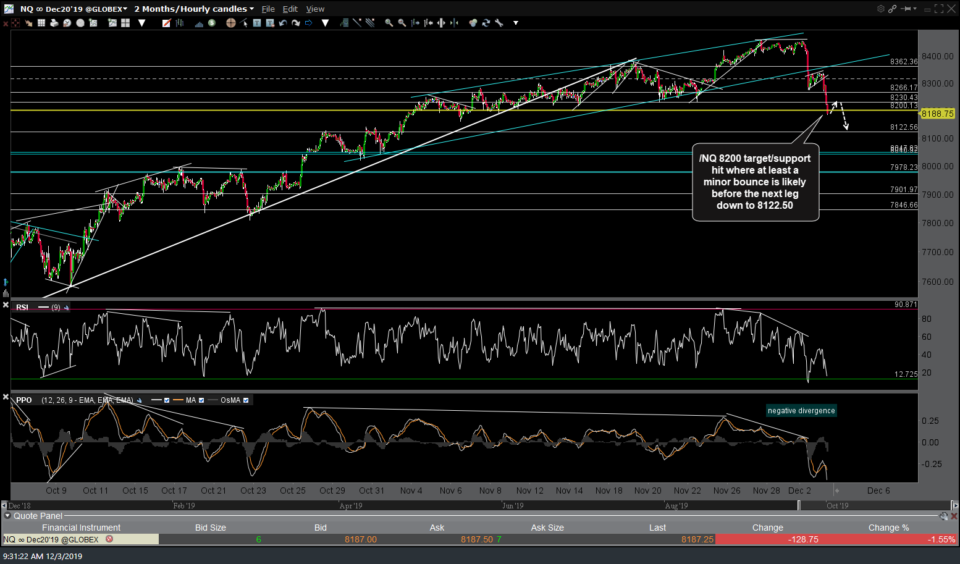Click the redo arrow icon
The width and height of the screenshot is (960, 564).
[296, 23]
